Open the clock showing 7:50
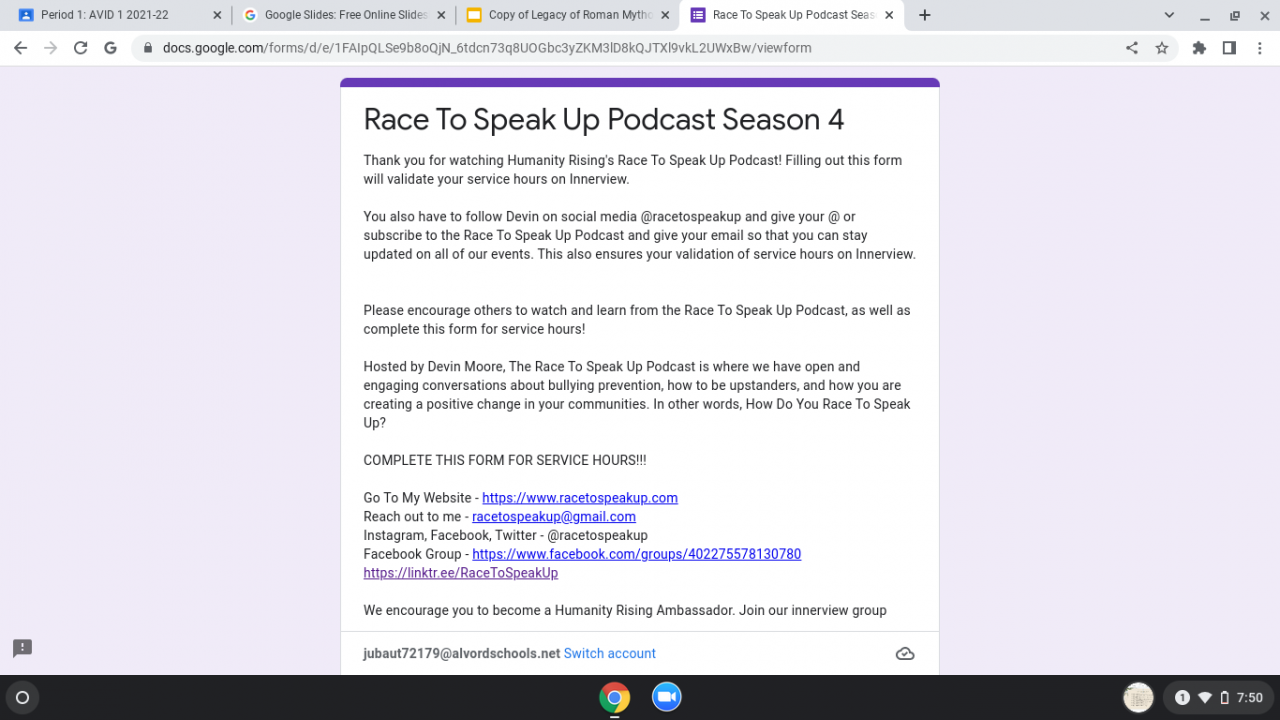The height and width of the screenshot is (720, 1280). click(x=1249, y=697)
